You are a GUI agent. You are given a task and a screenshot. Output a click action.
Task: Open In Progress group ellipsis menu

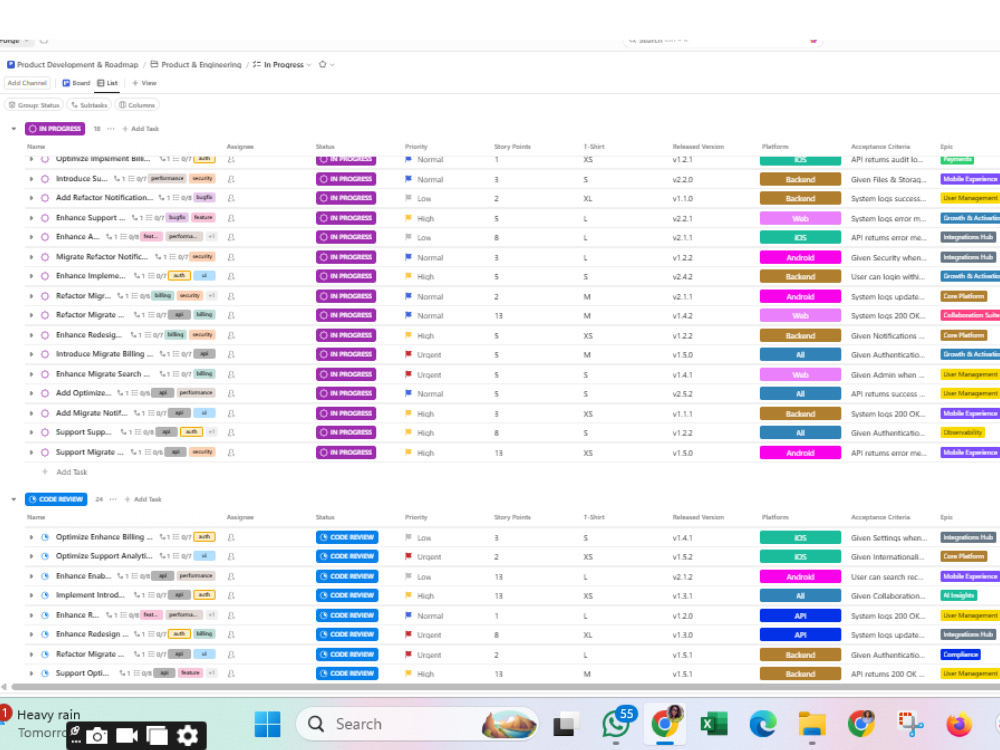click(x=111, y=129)
